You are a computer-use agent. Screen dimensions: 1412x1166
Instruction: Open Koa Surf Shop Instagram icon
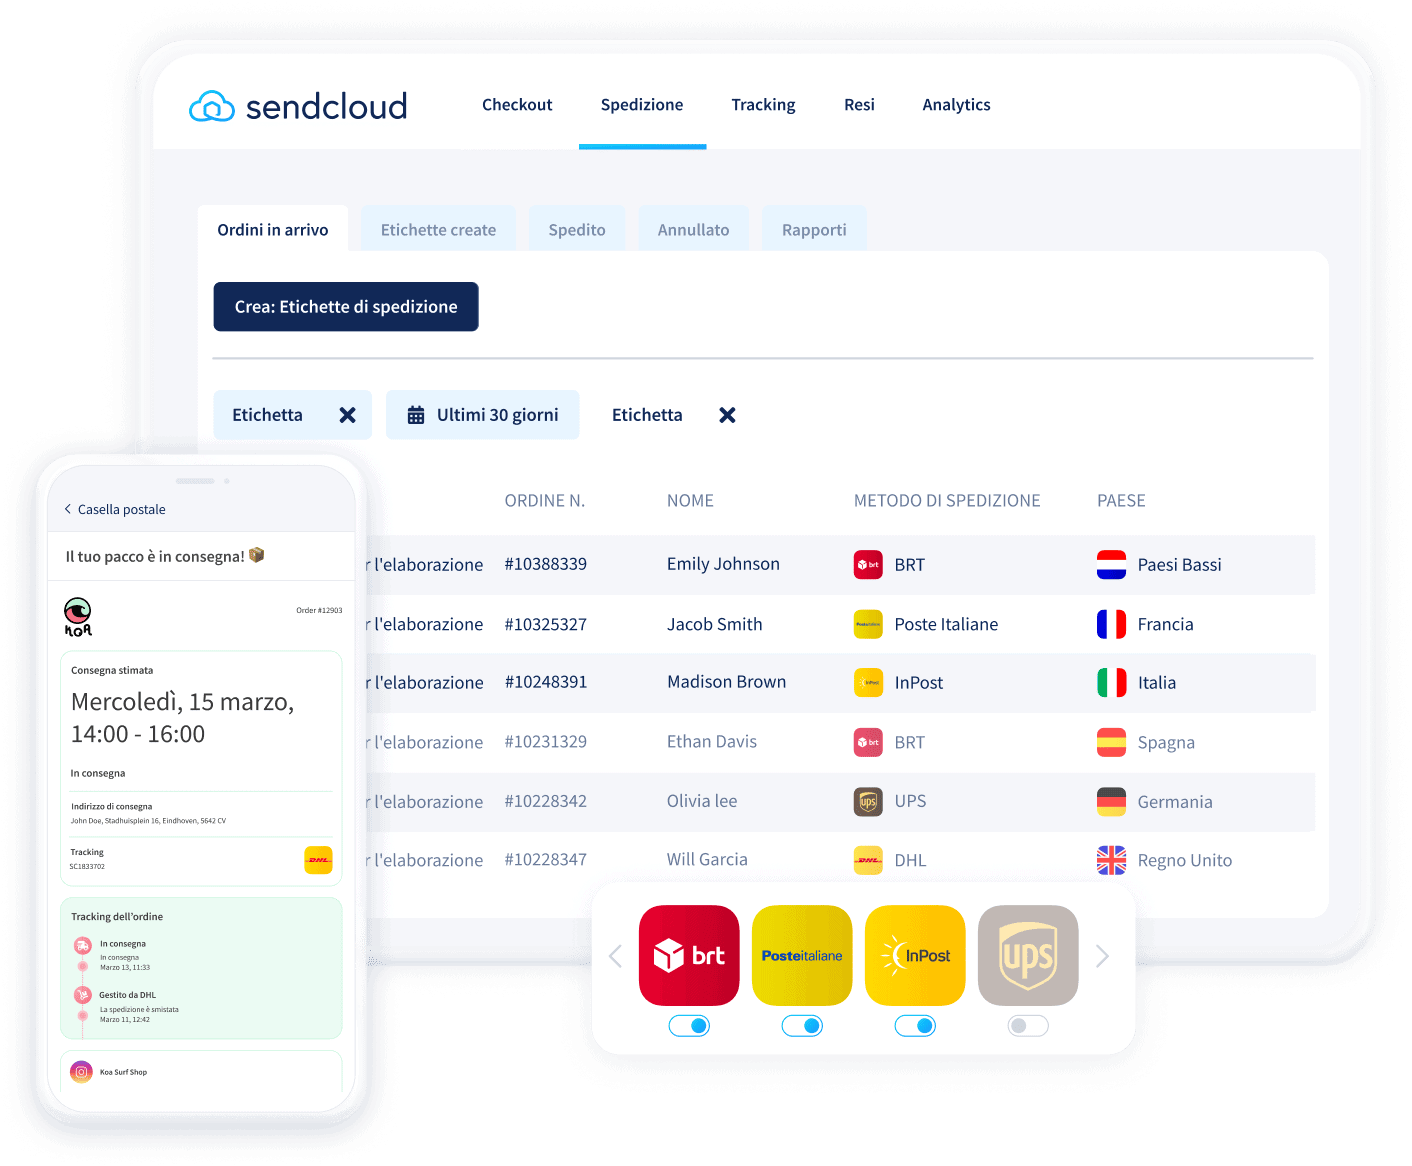pyautogui.click(x=81, y=1072)
